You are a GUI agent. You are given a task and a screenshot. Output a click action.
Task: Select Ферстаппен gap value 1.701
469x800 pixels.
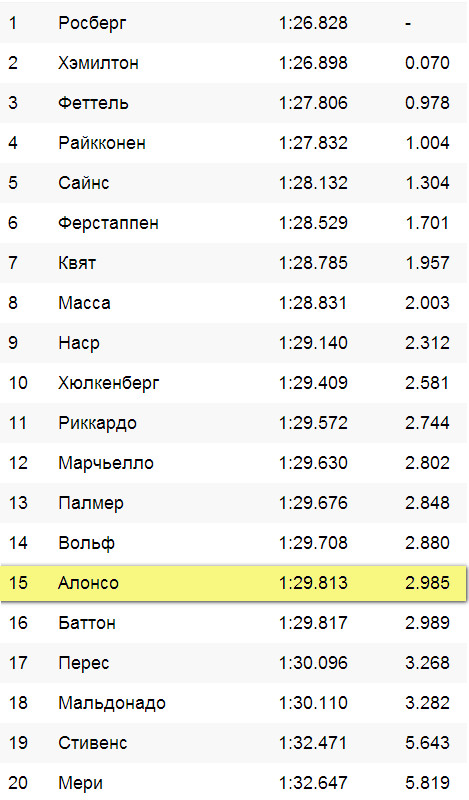pos(427,223)
